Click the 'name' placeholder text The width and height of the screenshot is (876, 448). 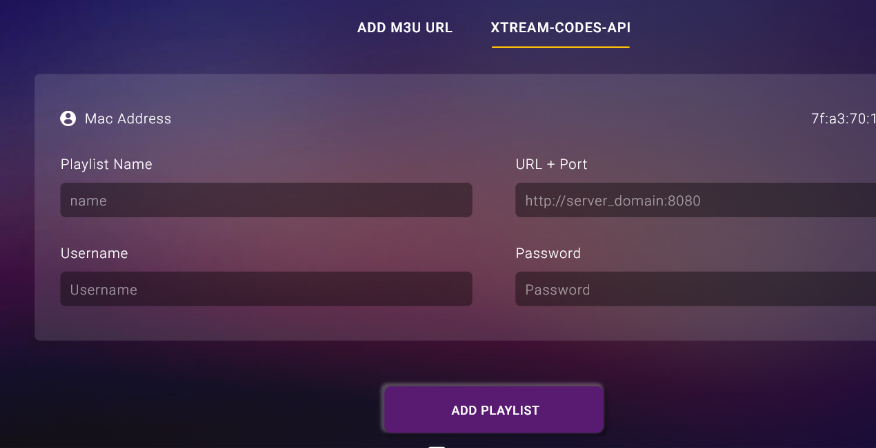(88, 201)
